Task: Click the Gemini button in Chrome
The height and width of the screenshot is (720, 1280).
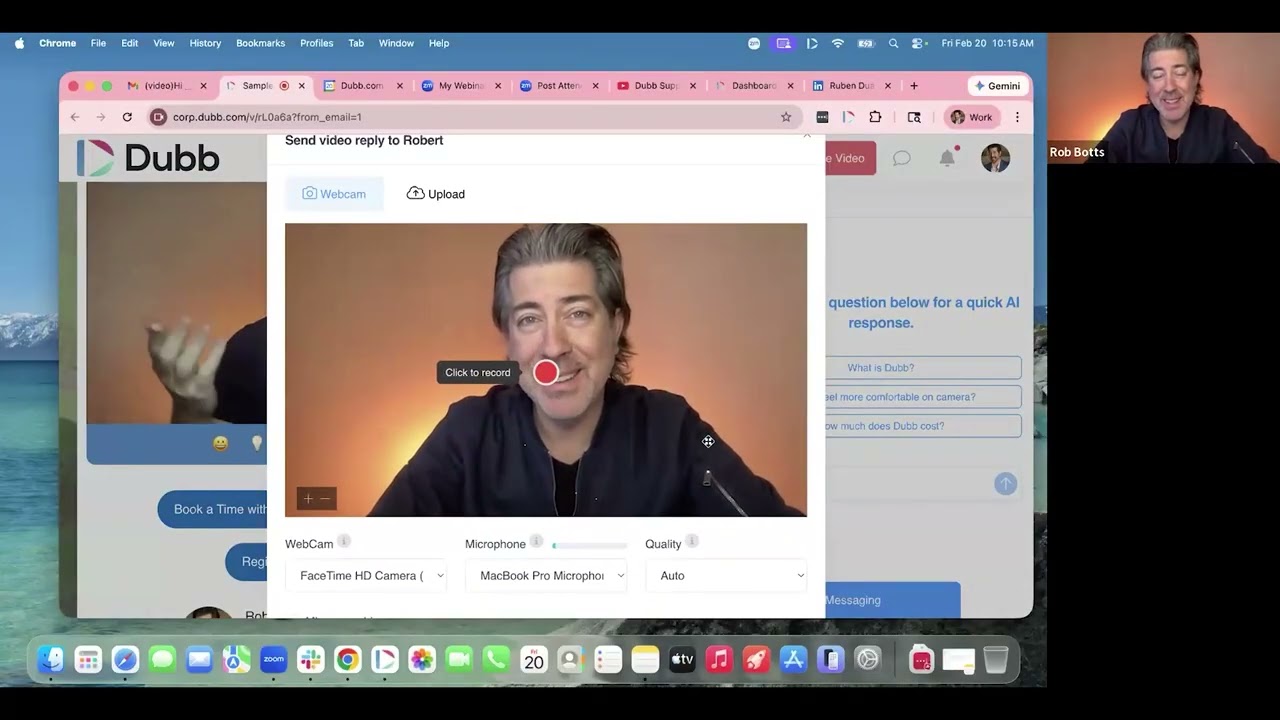Action: [x=996, y=86]
